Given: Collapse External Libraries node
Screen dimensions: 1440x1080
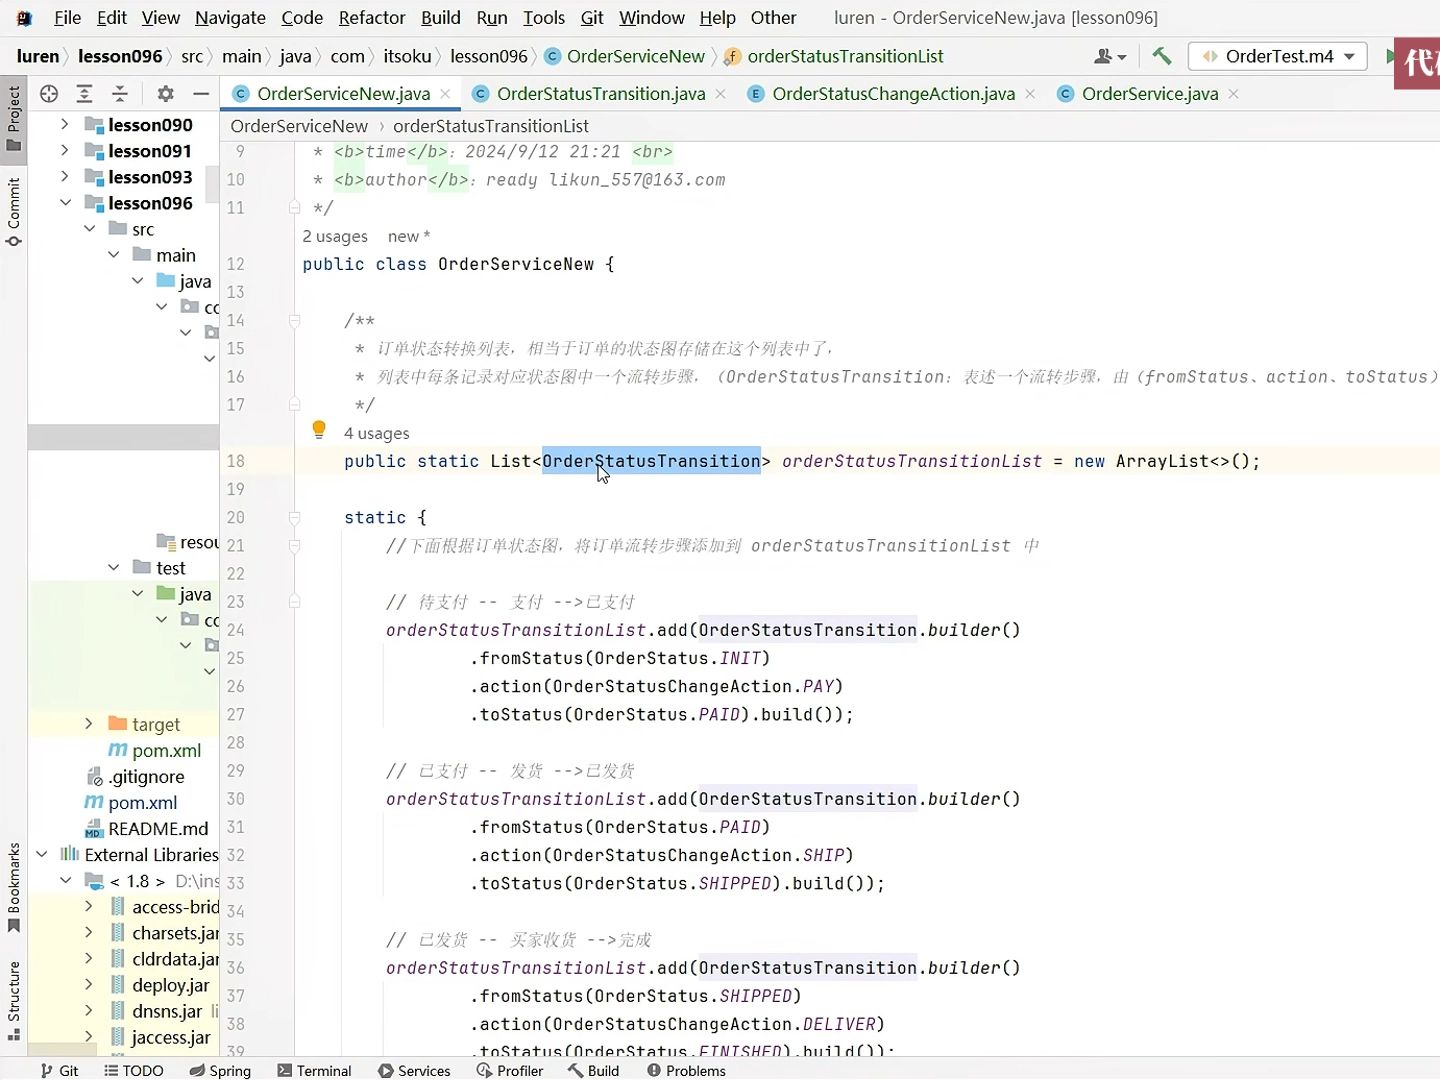Looking at the screenshot, I should coord(41,854).
